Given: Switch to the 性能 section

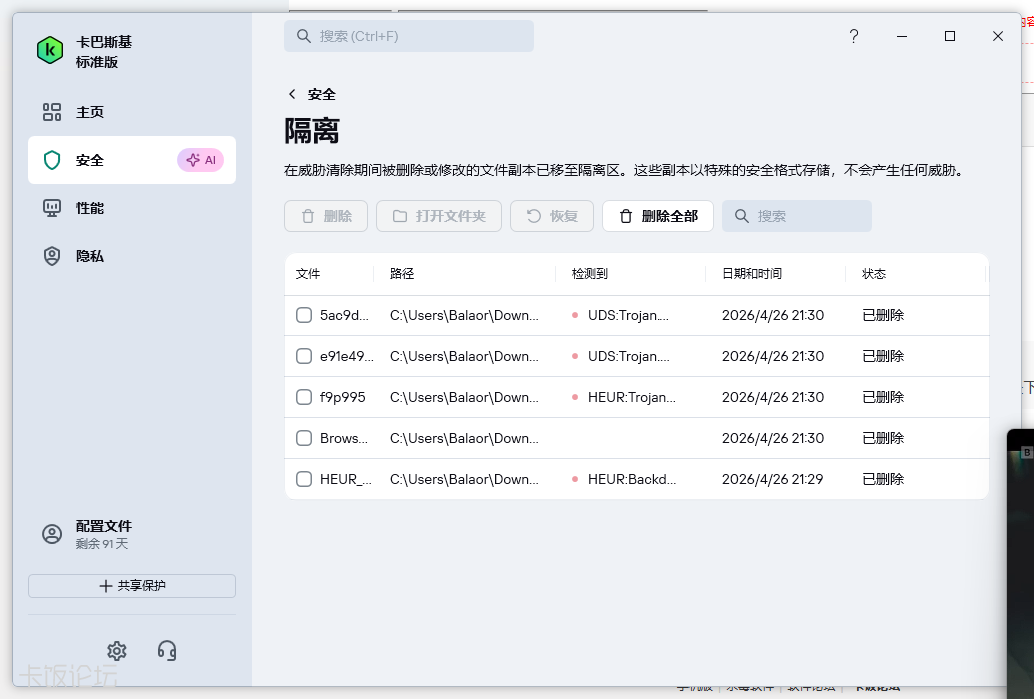Looking at the screenshot, I should pyautogui.click(x=132, y=208).
